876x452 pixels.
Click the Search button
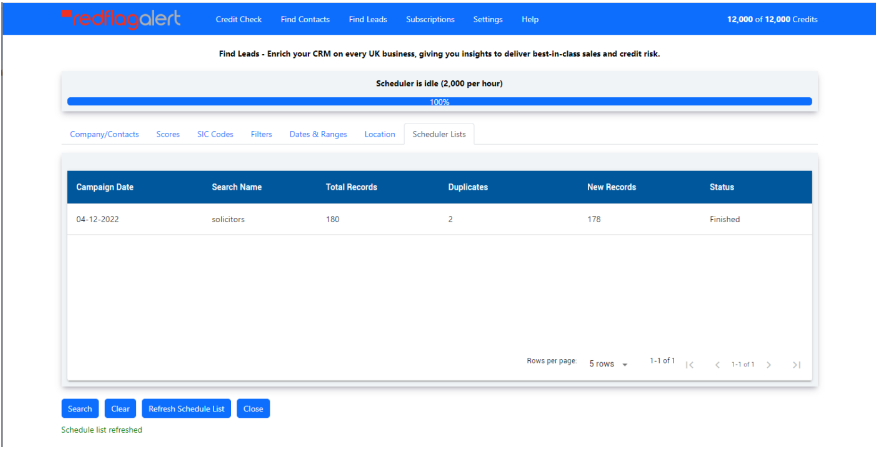click(x=80, y=409)
